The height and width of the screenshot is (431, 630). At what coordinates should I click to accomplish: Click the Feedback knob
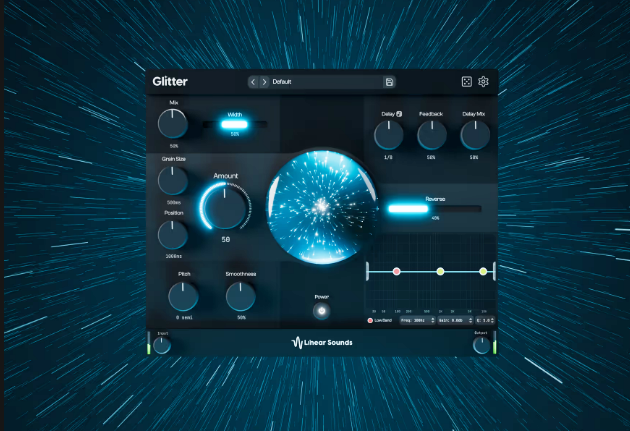click(x=432, y=135)
